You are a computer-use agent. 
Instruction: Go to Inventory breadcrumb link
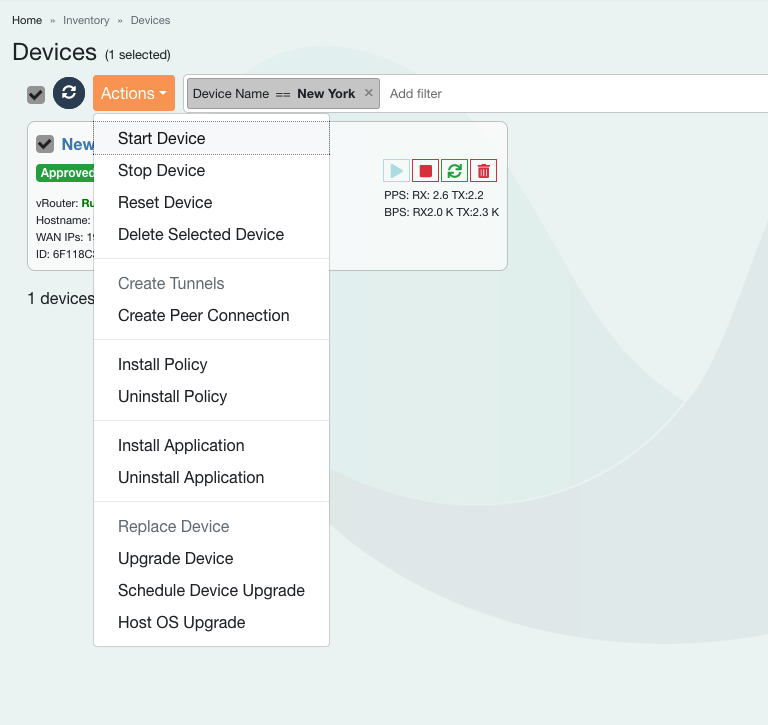[87, 20]
